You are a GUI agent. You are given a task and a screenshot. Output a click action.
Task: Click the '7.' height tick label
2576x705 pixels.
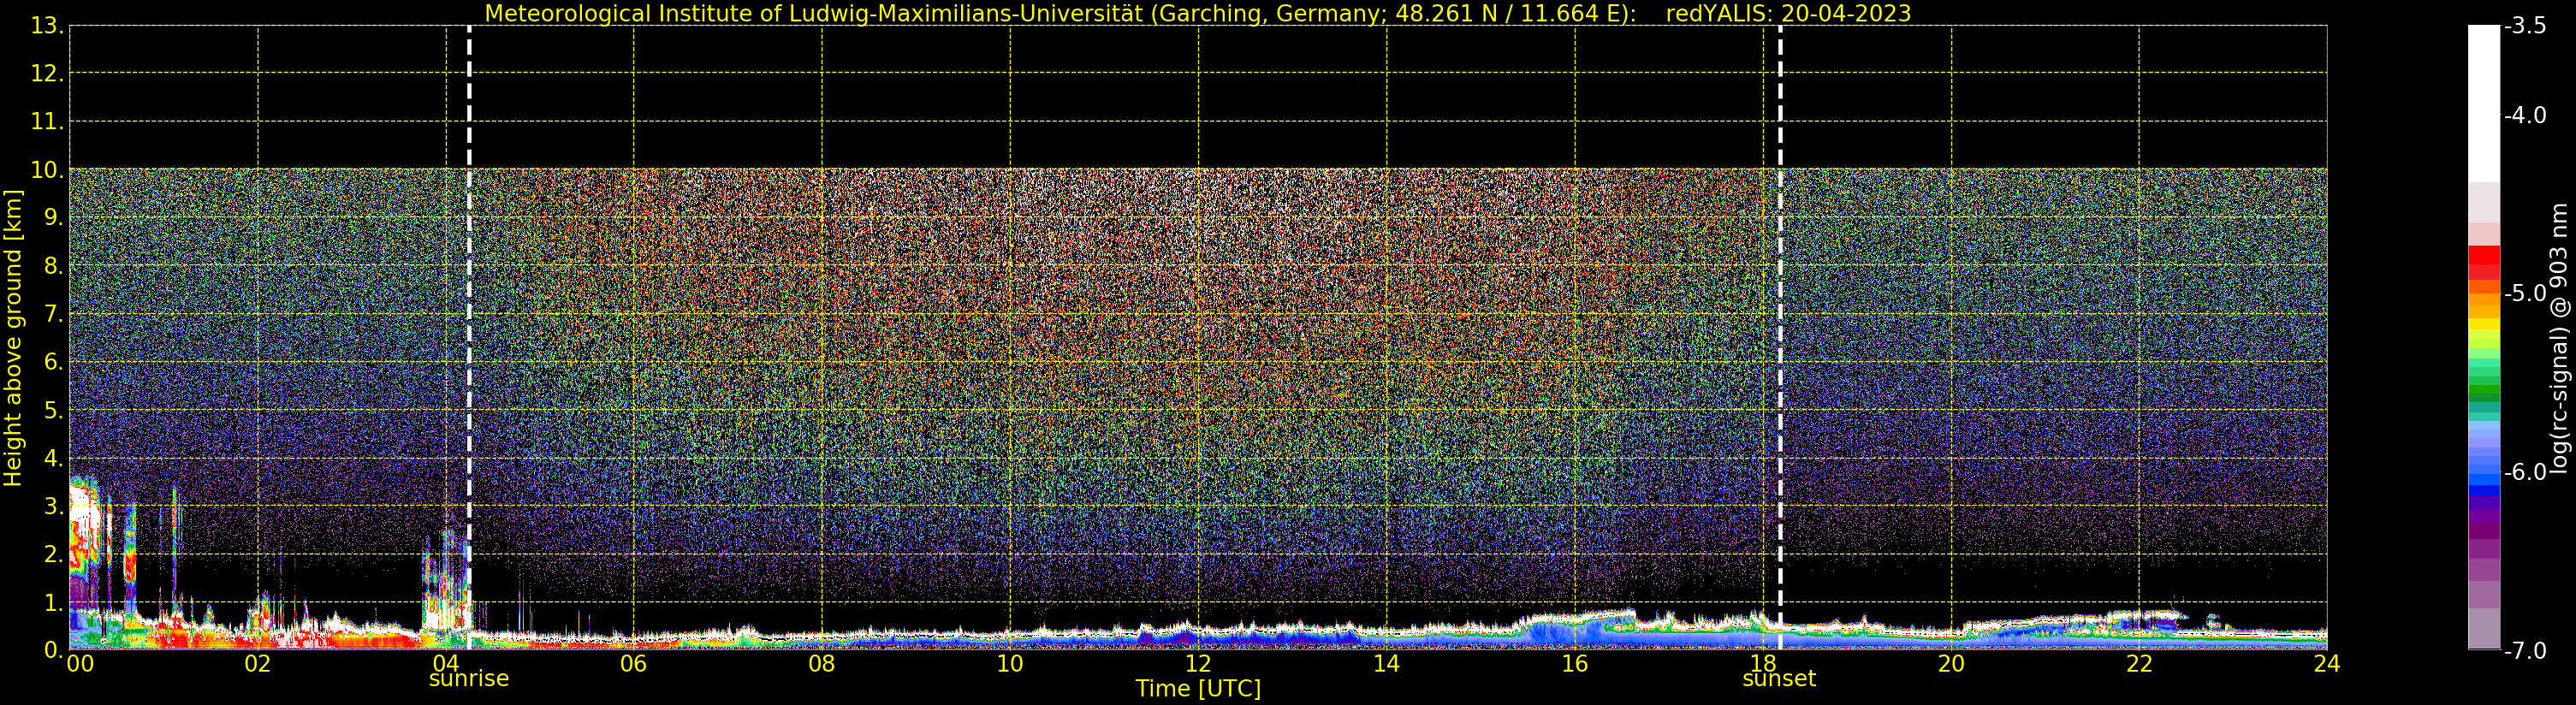(x=53, y=314)
